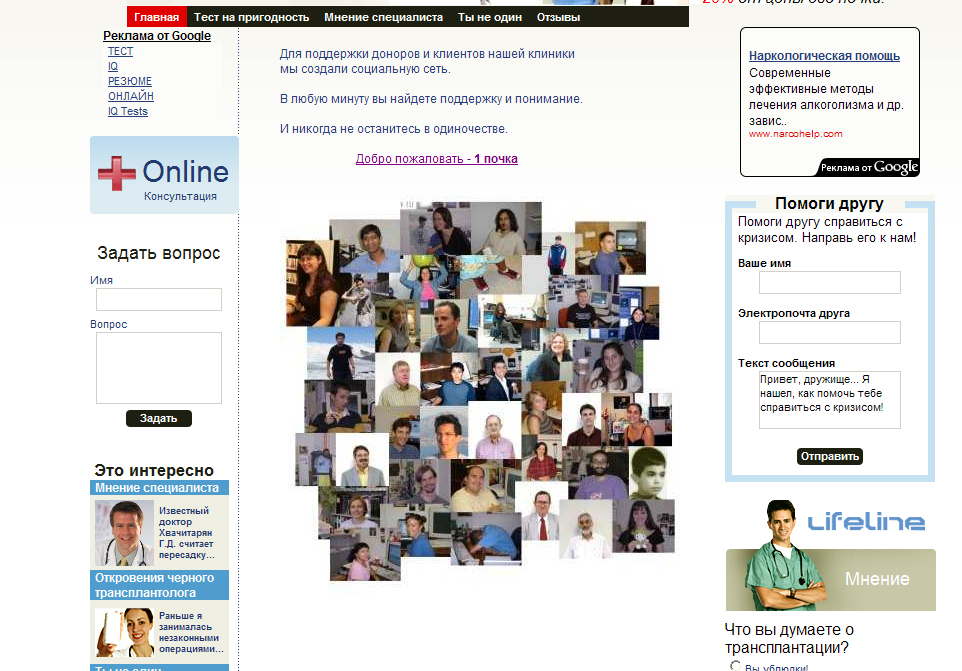
Task: Go to Мнение специалиста in the top menu
Action: pyautogui.click(x=383, y=17)
